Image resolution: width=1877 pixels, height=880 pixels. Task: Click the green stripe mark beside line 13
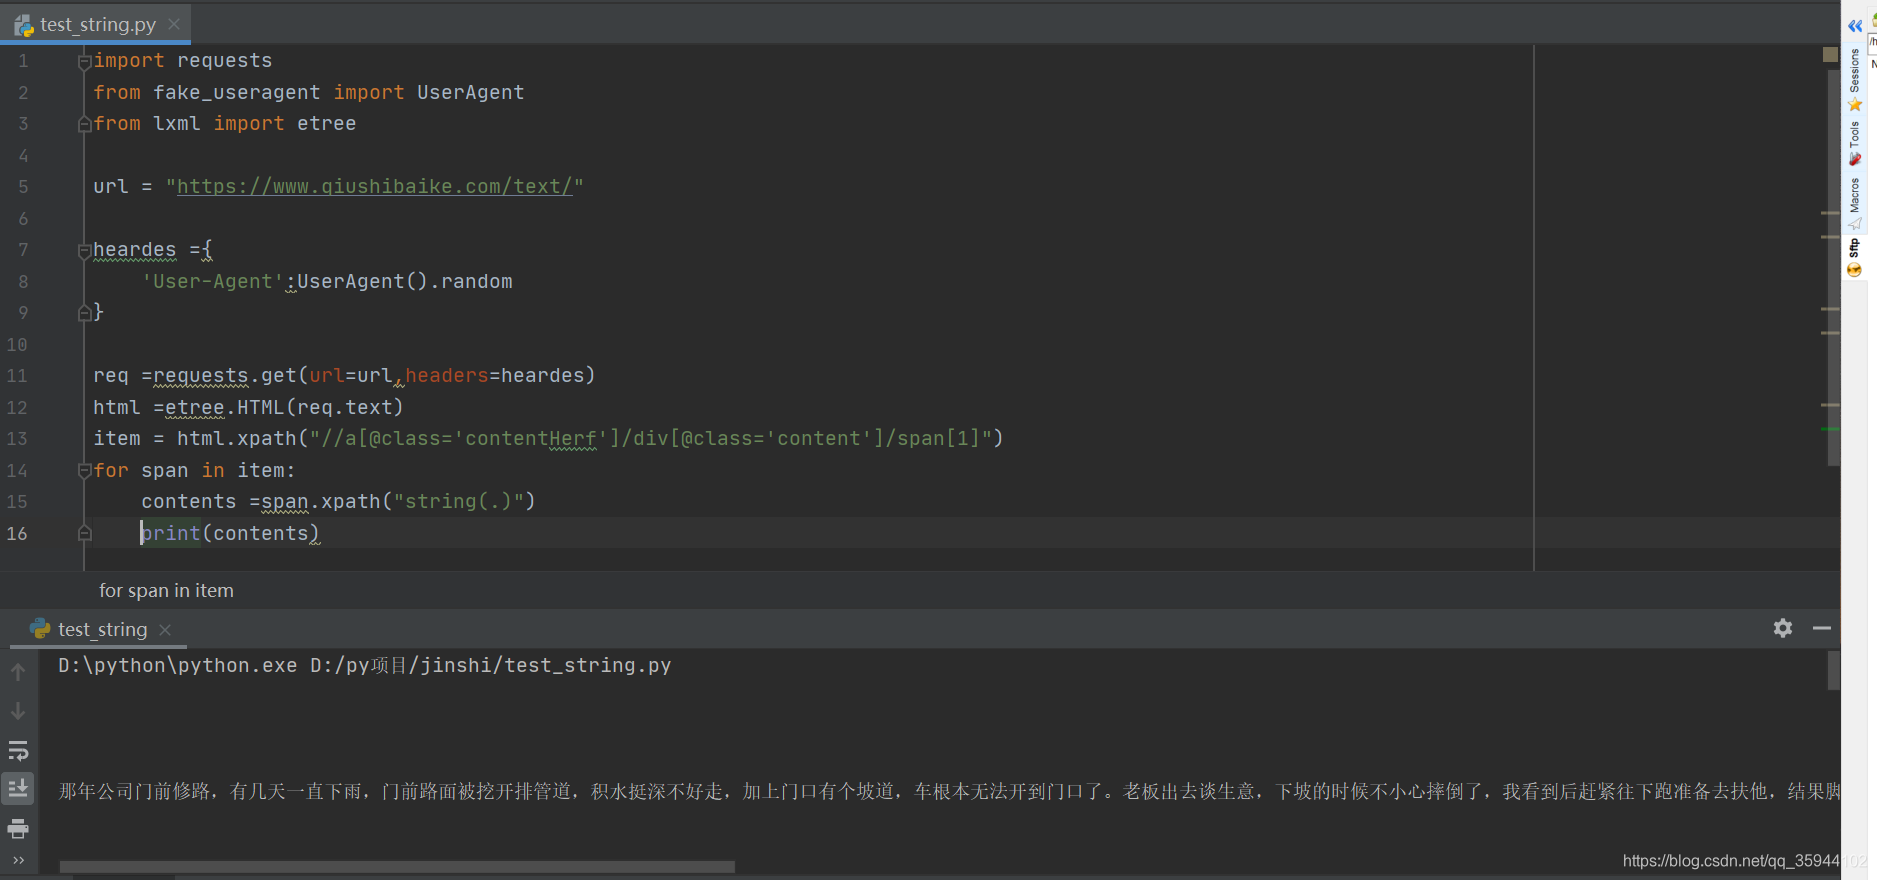[x=1830, y=429]
